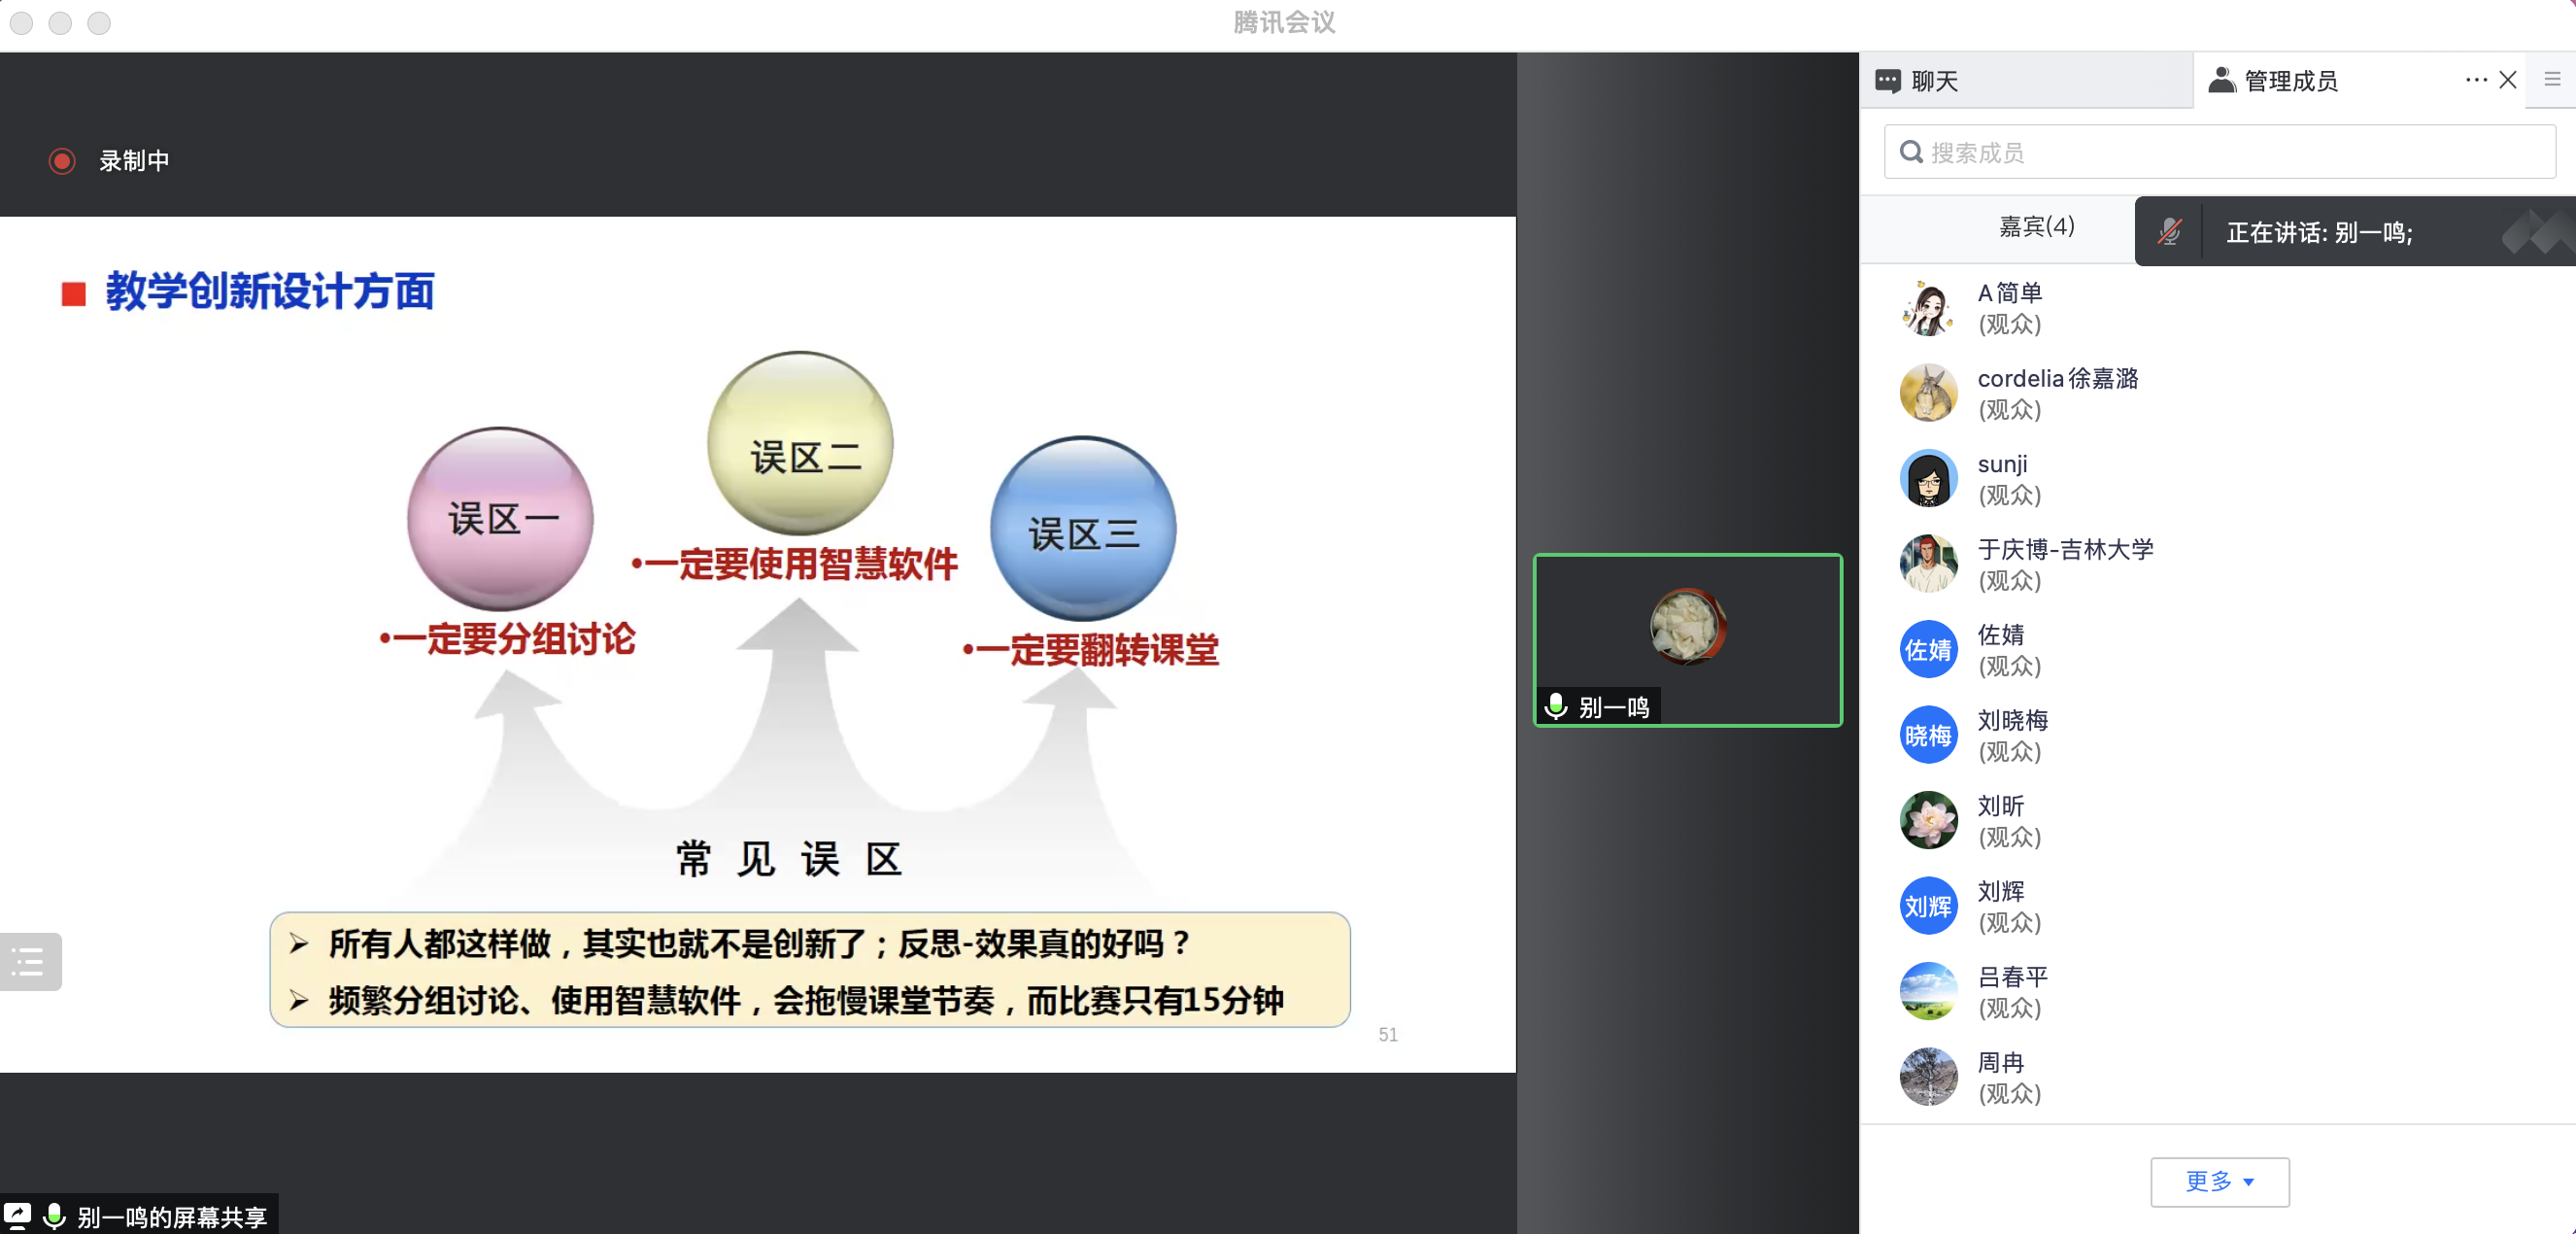Click the text 一定要分组讨论
The image size is (2576, 1234).
[514, 639]
